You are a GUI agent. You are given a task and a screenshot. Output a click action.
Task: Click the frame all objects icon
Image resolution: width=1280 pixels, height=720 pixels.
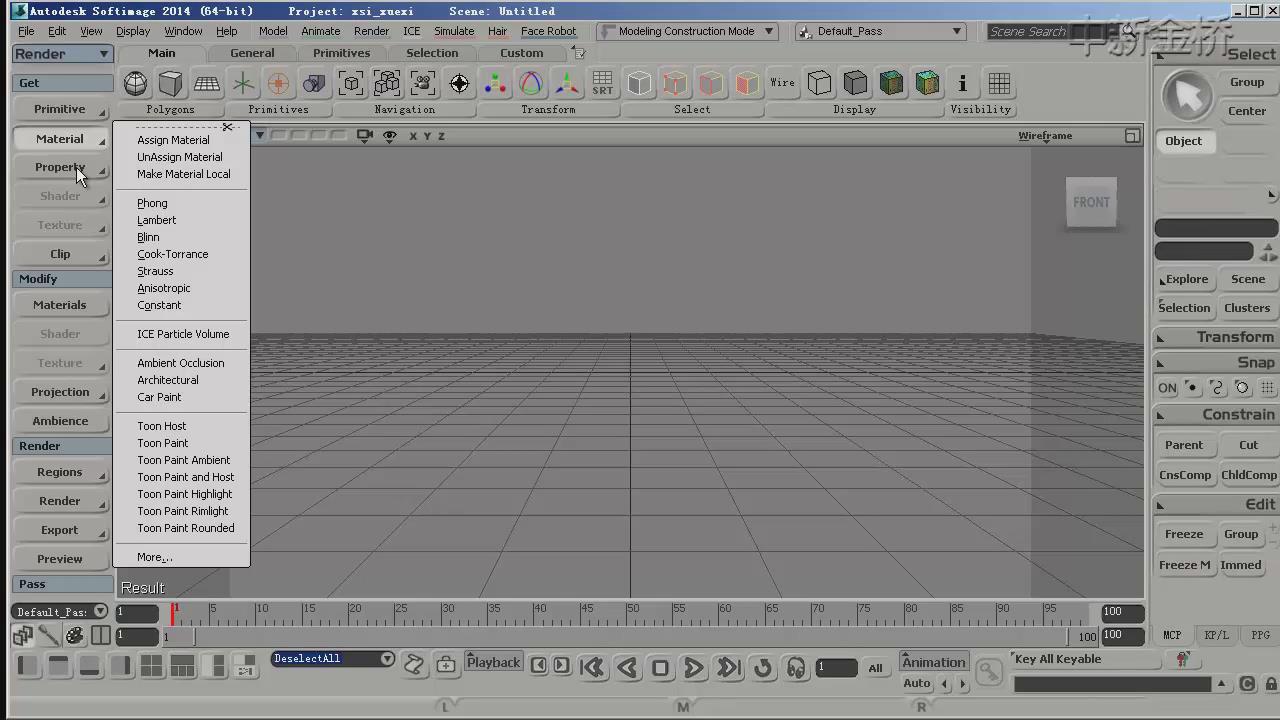point(387,83)
